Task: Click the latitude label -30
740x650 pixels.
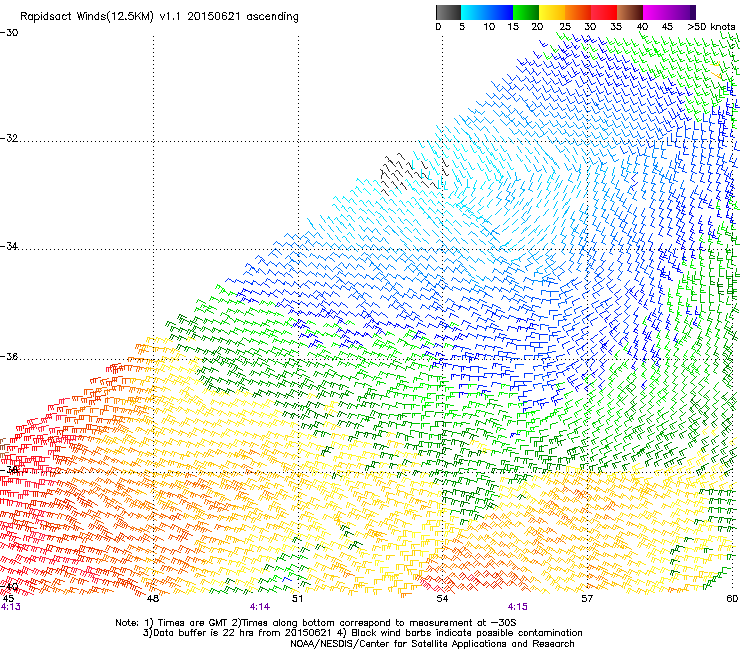Action: [x=9, y=33]
